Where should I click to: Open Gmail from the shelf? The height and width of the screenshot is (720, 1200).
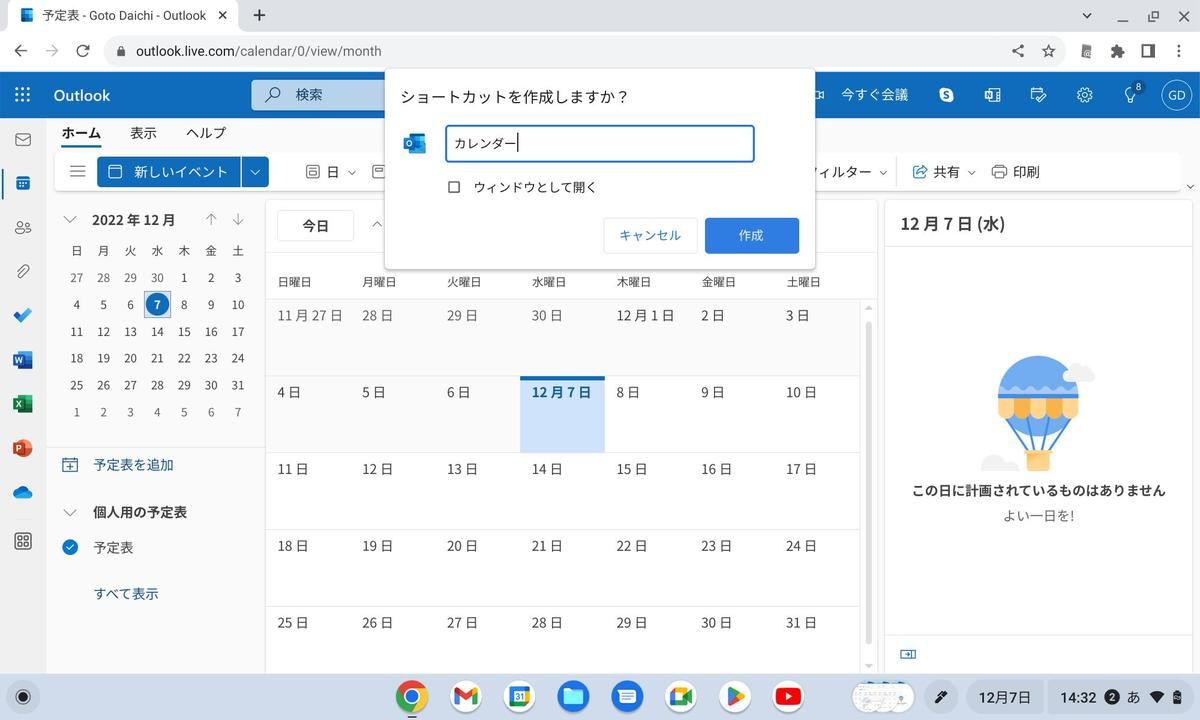click(x=465, y=696)
